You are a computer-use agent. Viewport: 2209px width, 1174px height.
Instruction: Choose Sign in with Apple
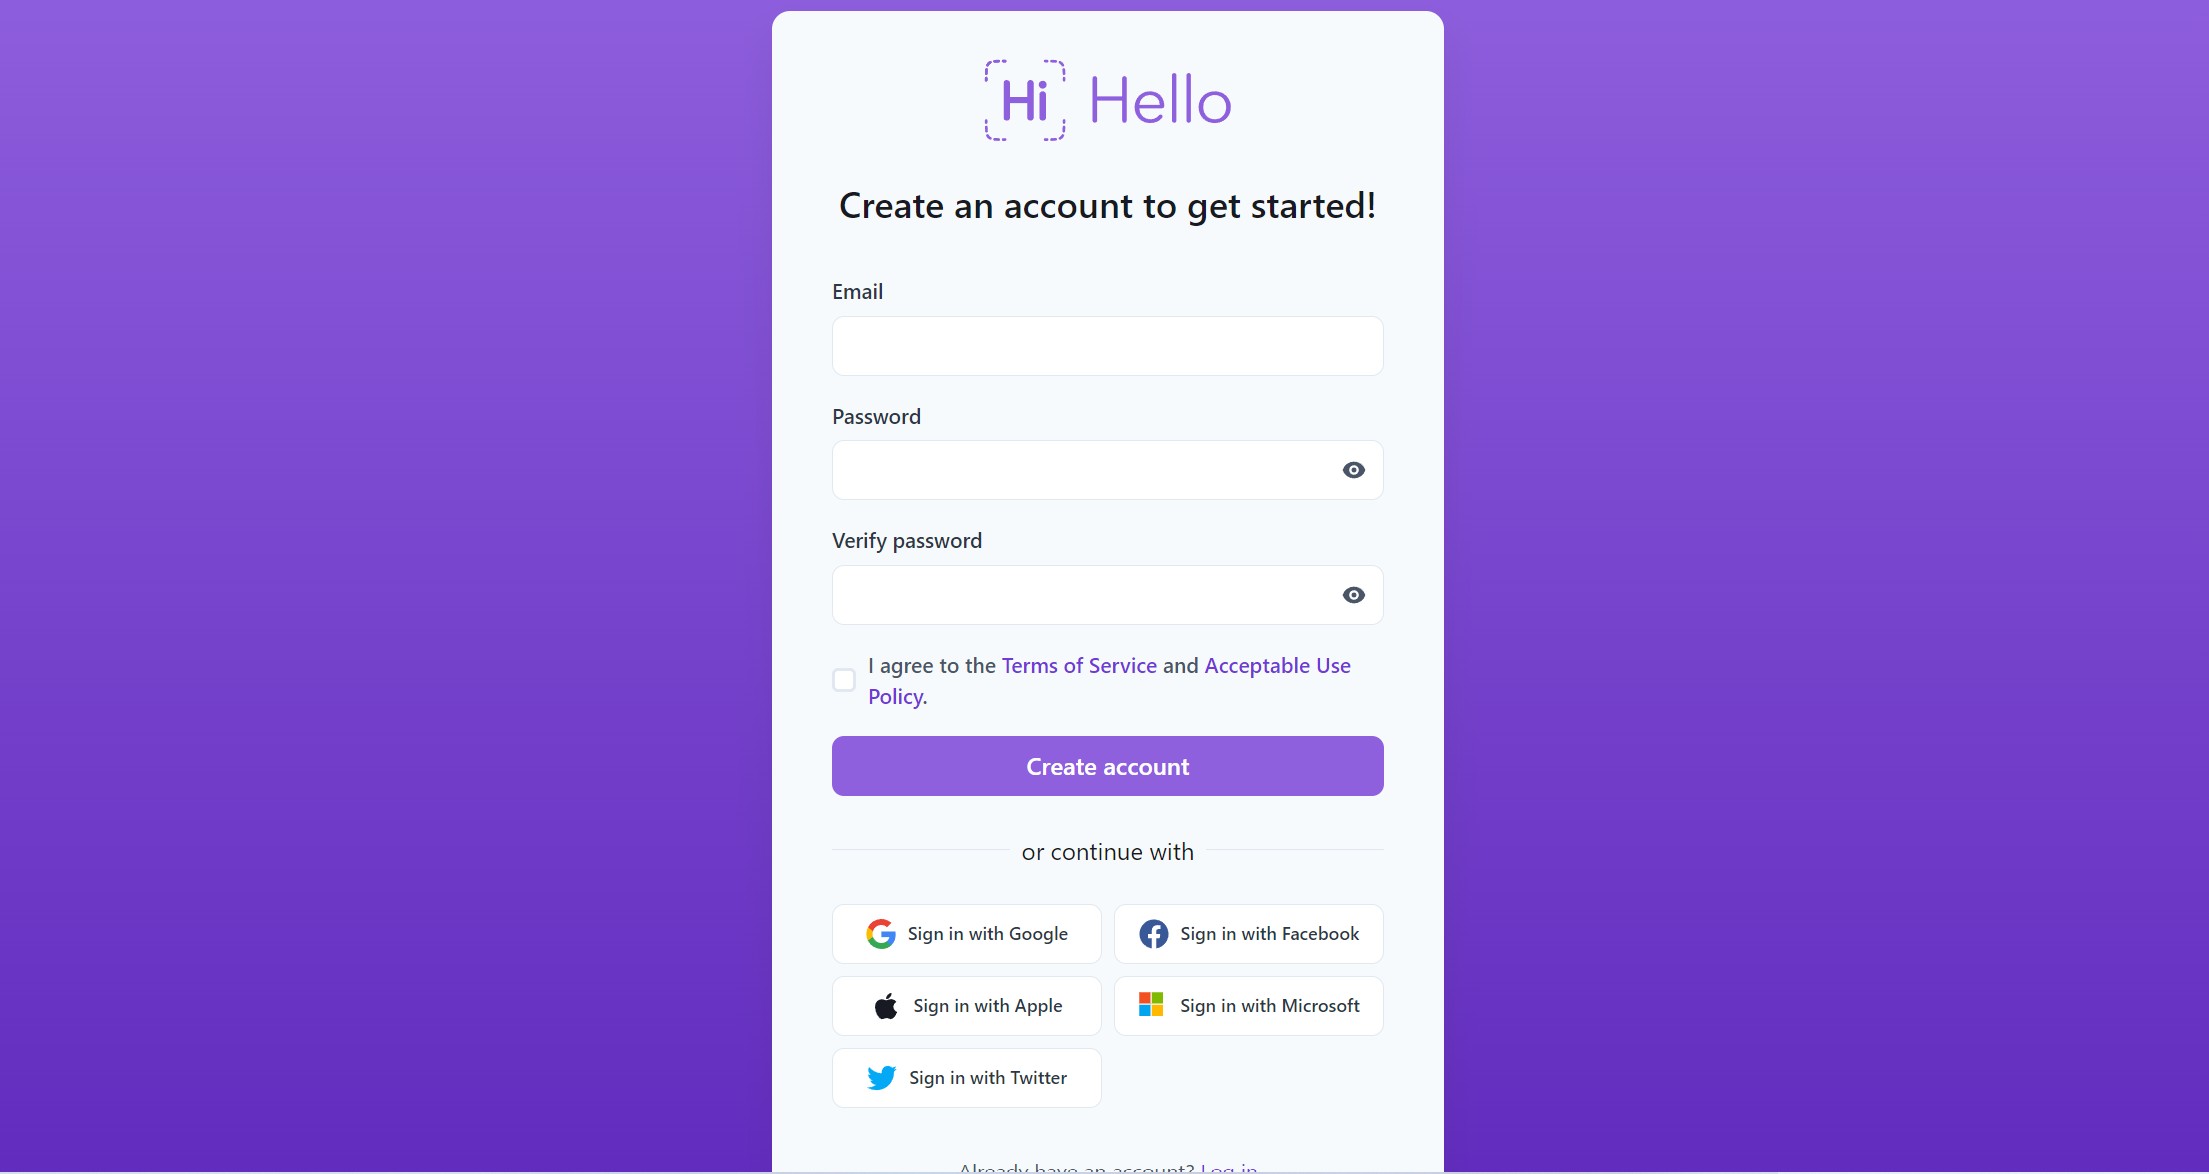[x=967, y=1006]
